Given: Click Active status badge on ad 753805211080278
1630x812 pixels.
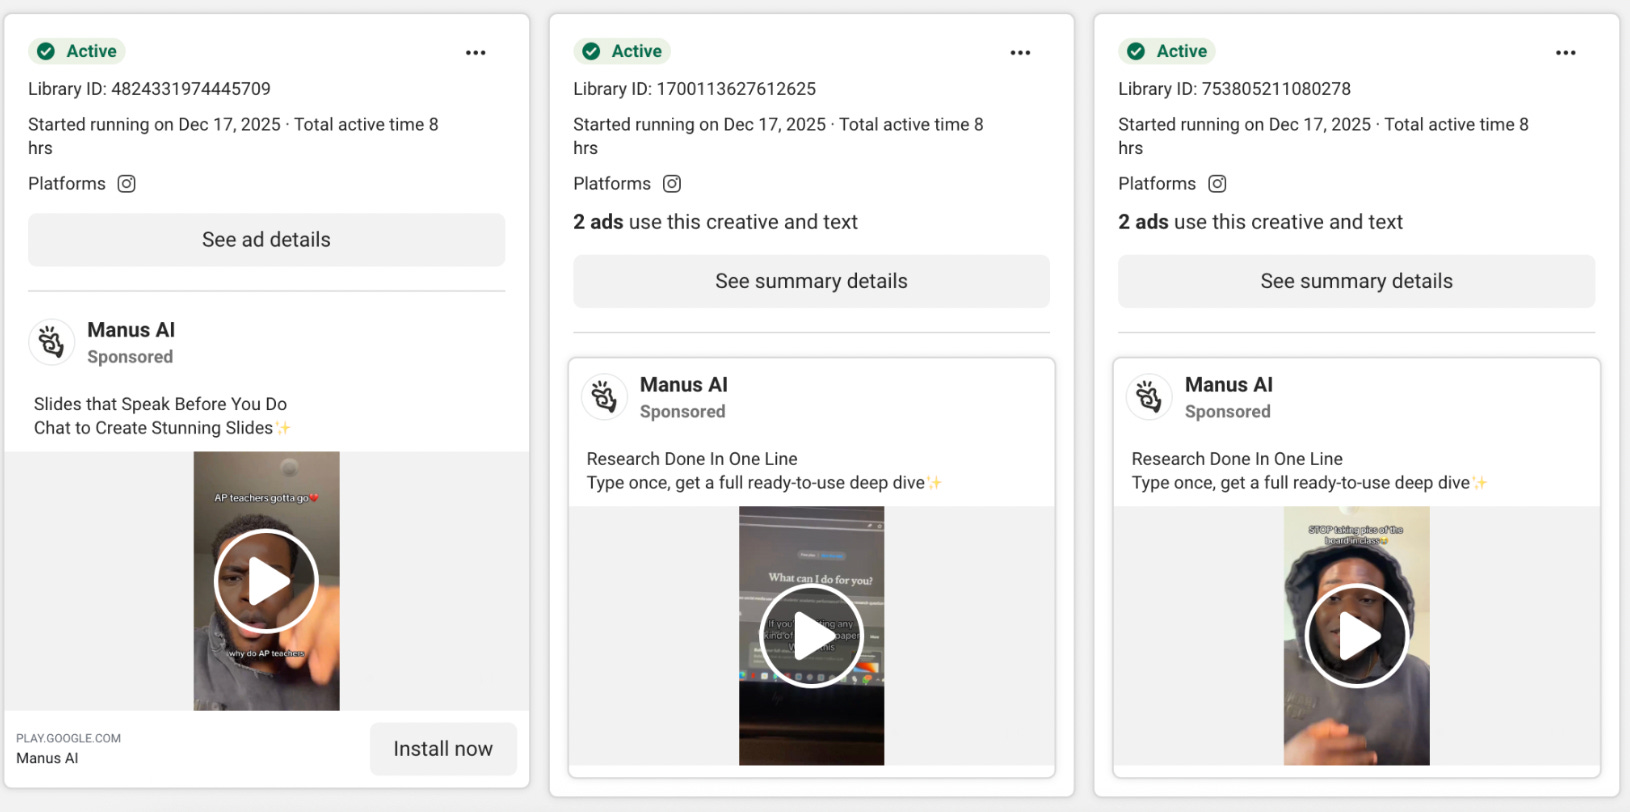Looking at the screenshot, I should point(1167,51).
